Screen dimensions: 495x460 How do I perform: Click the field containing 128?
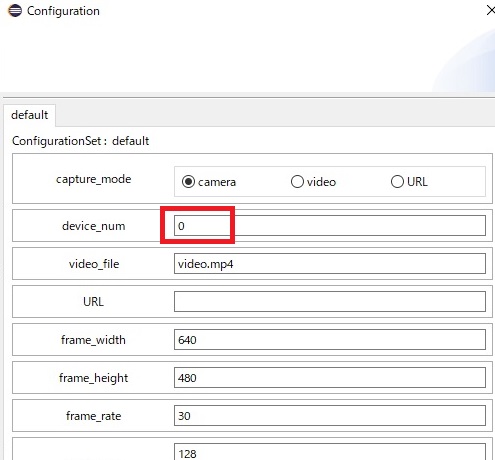point(330,452)
